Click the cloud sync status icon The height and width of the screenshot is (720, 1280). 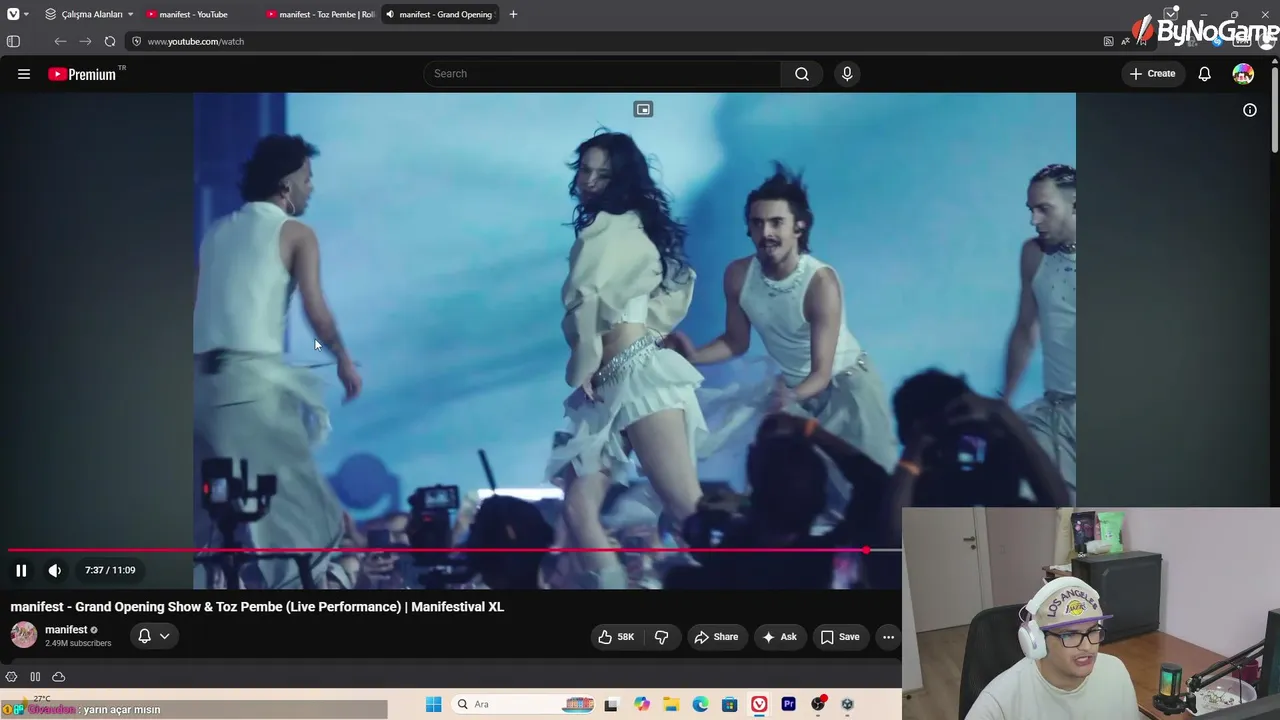(x=58, y=677)
